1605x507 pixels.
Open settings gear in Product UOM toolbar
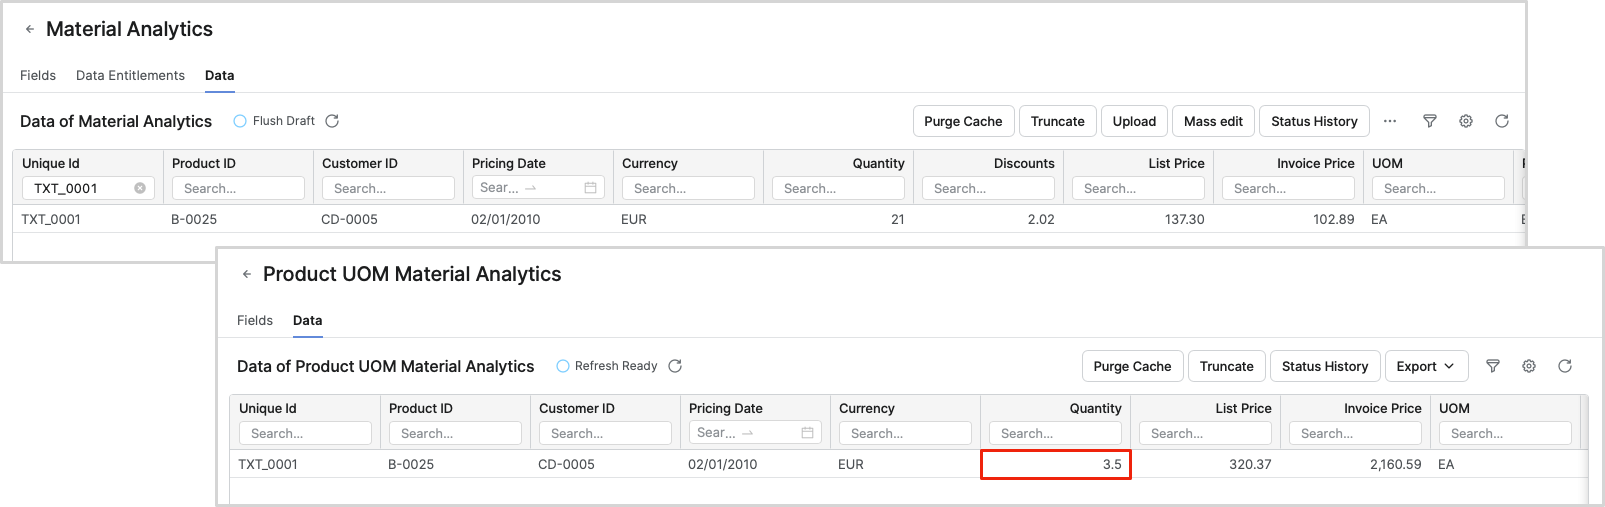point(1529,366)
